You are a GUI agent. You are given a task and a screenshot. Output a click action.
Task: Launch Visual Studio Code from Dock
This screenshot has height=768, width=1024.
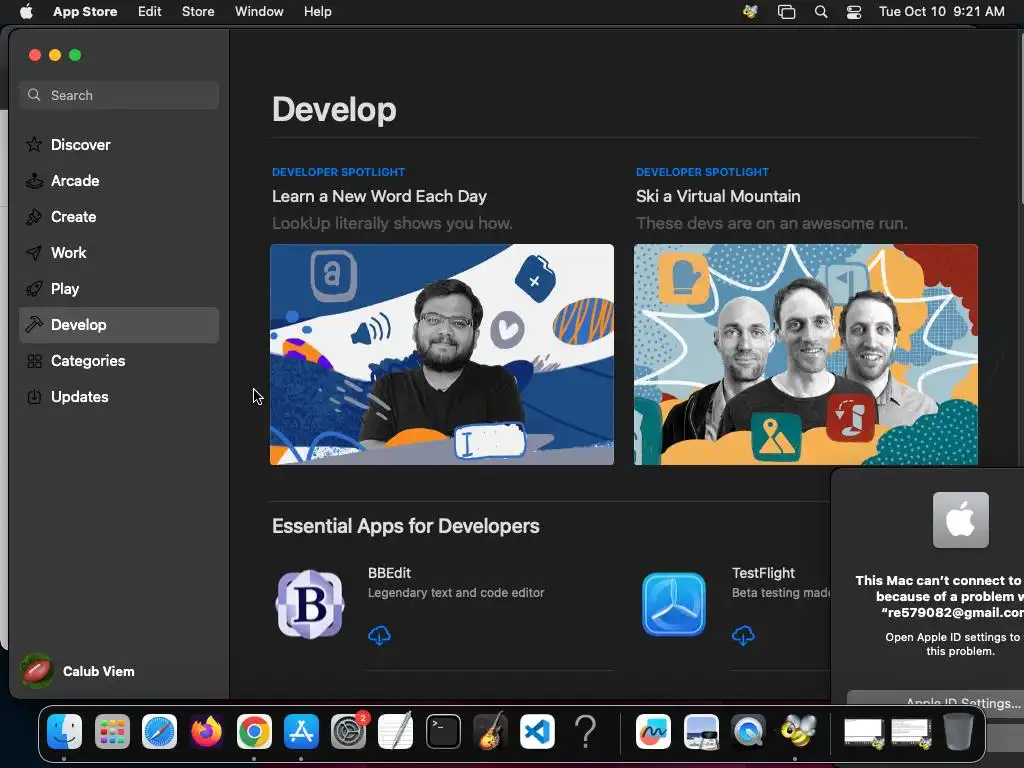point(537,731)
